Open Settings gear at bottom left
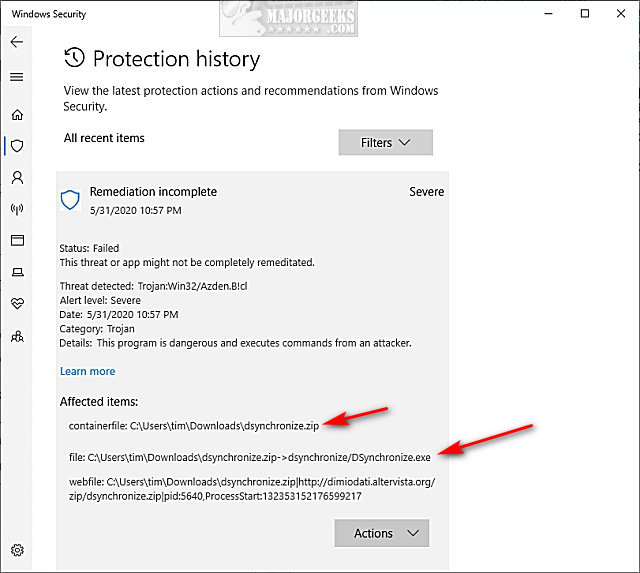Viewport: 640px width, 573px height. click(x=16, y=550)
